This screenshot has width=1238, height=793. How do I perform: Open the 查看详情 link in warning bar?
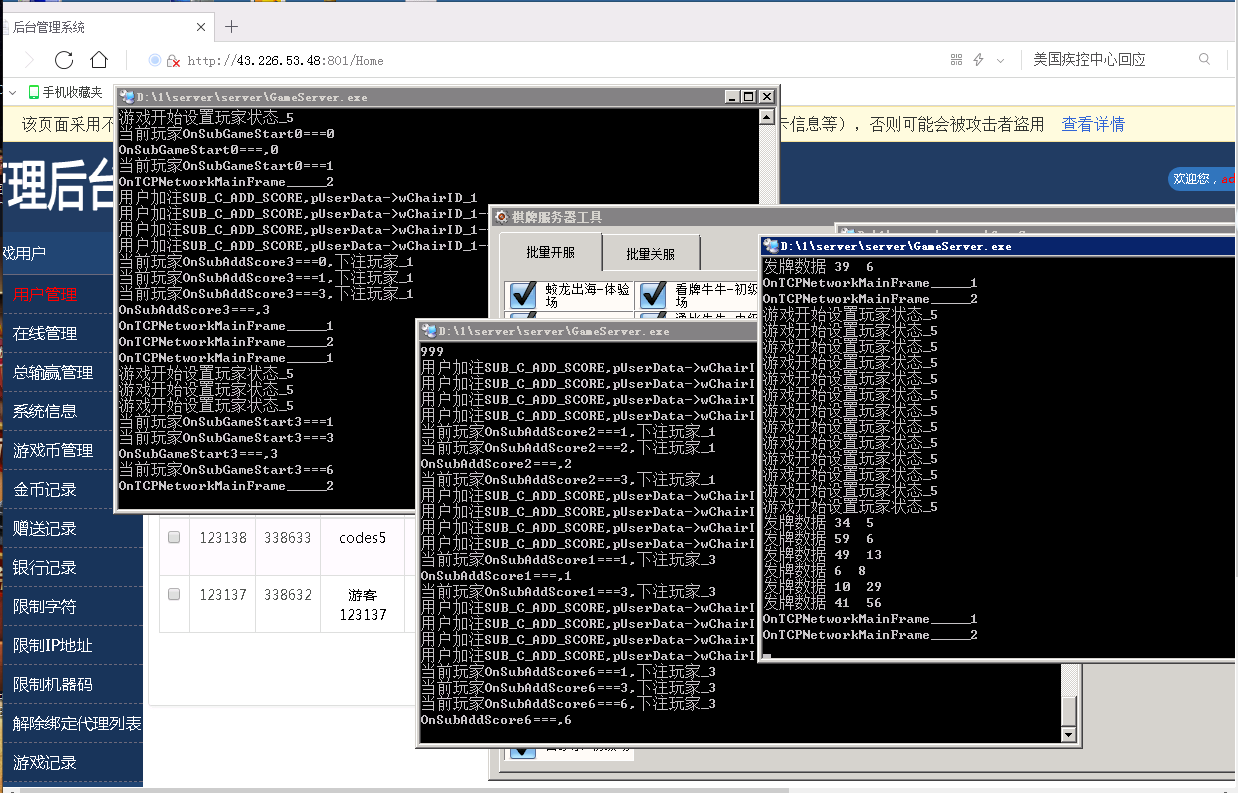click(1092, 125)
